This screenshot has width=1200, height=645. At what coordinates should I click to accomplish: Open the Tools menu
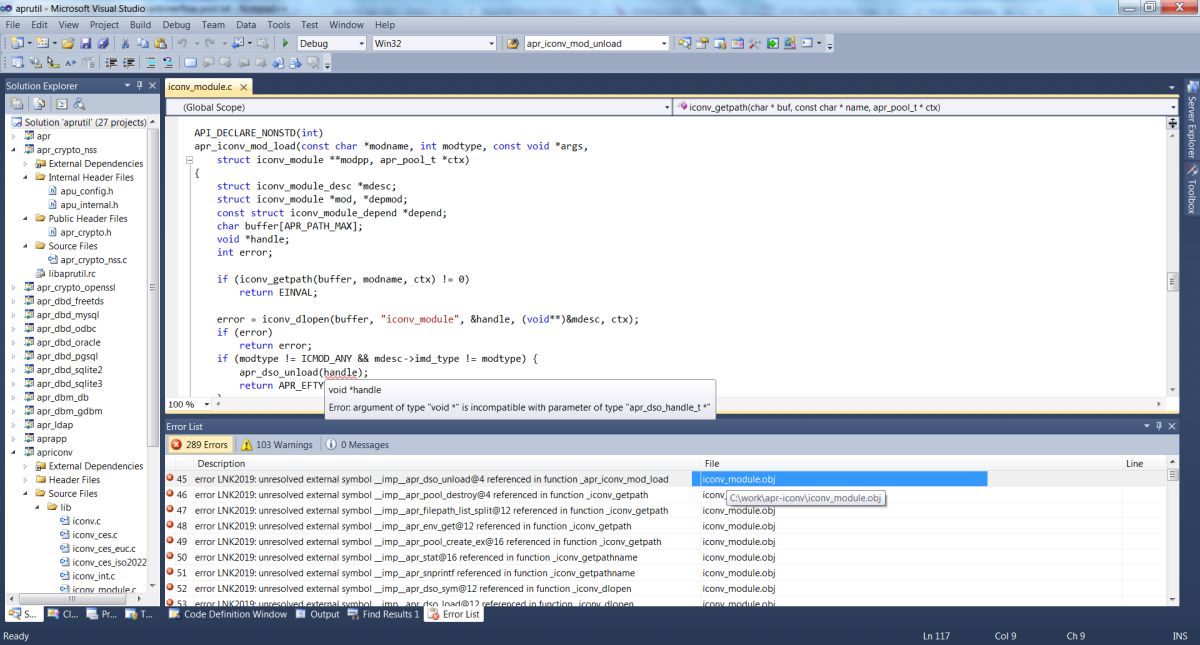coord(279,24)
